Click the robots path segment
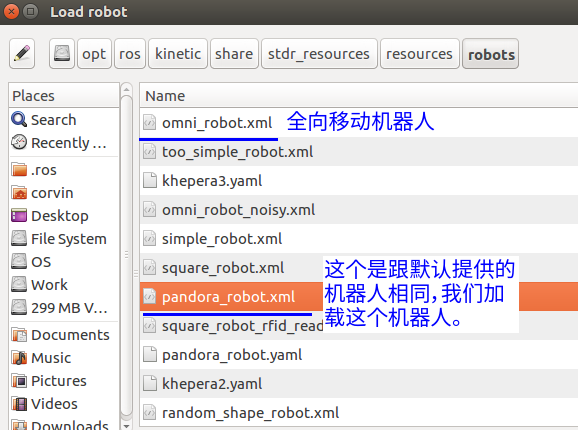The height and width of the screenshot is (430, 578). point(491,54)
